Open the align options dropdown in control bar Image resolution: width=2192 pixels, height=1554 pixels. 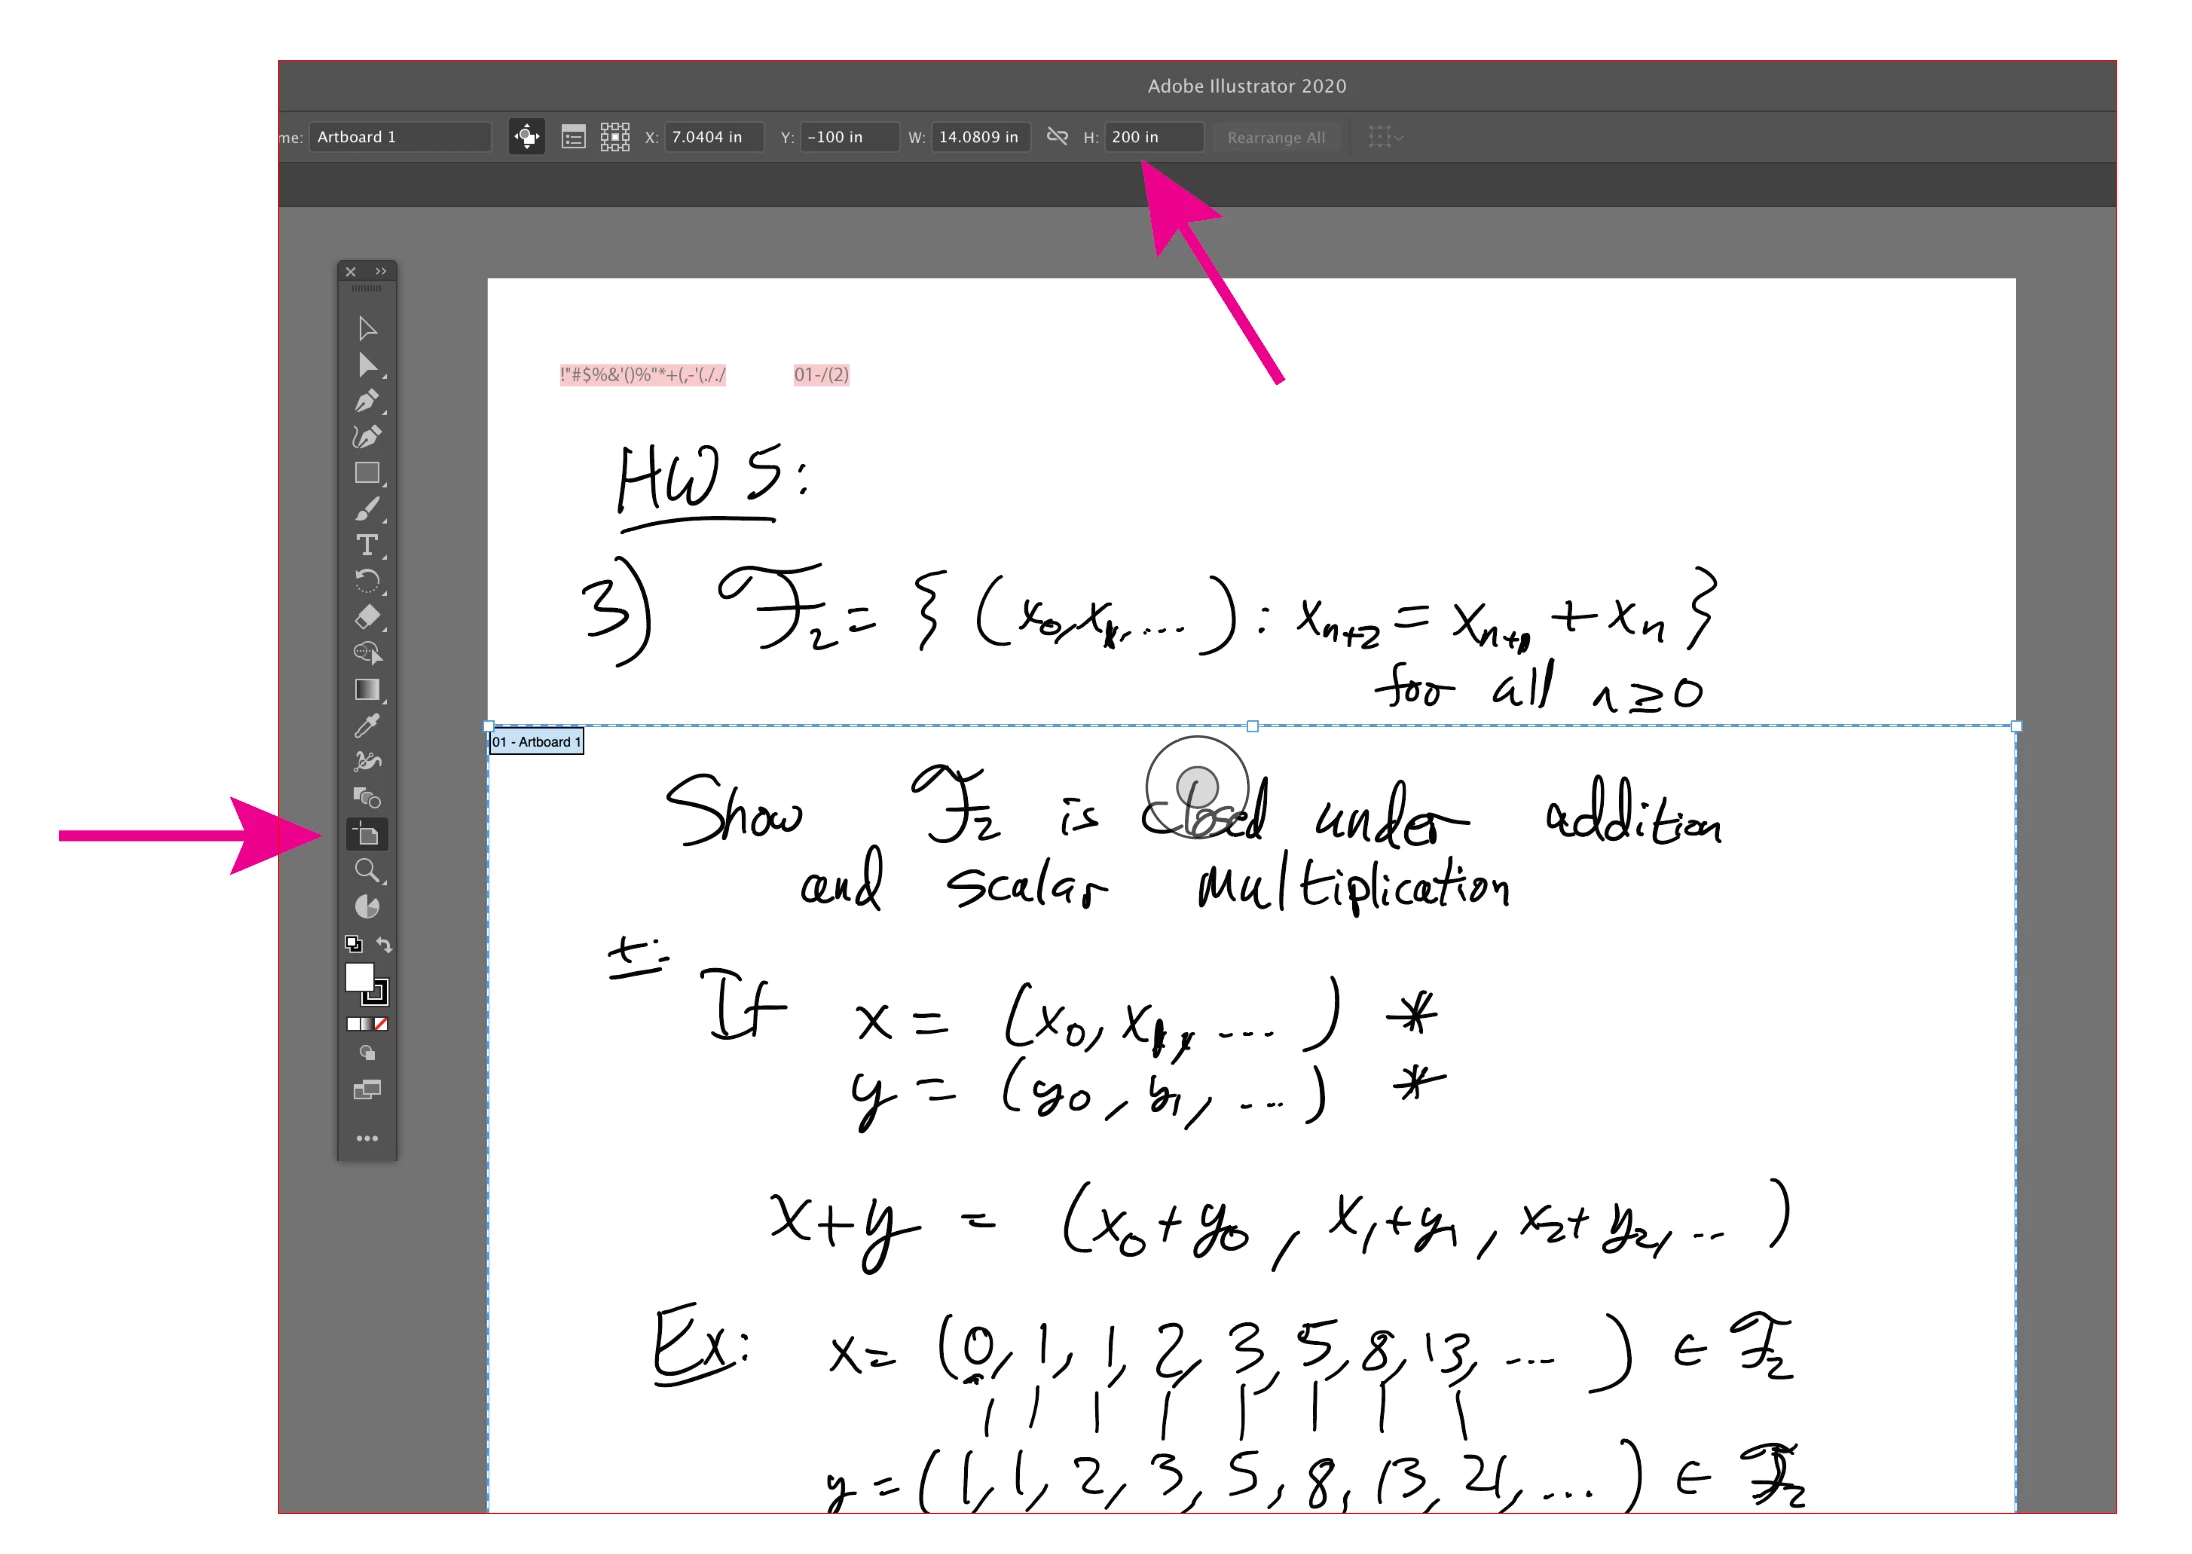coord(1385,137)
